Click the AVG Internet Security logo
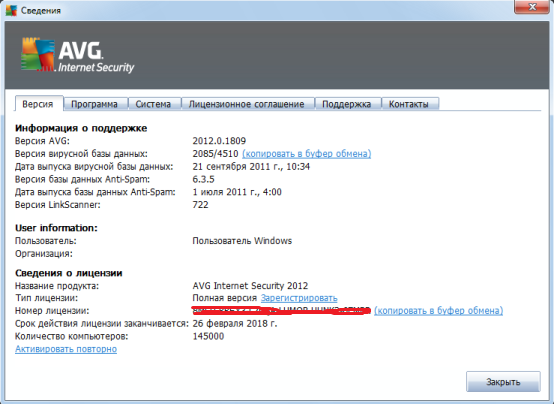This screenshot has width=554, height=404. point(78,55)
